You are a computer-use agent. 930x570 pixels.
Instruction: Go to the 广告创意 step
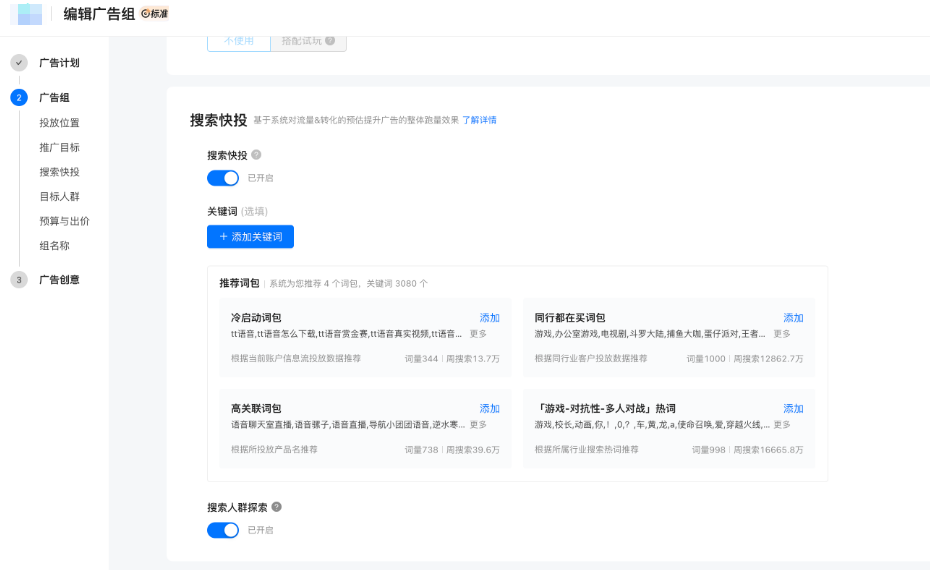click(59, 280)
